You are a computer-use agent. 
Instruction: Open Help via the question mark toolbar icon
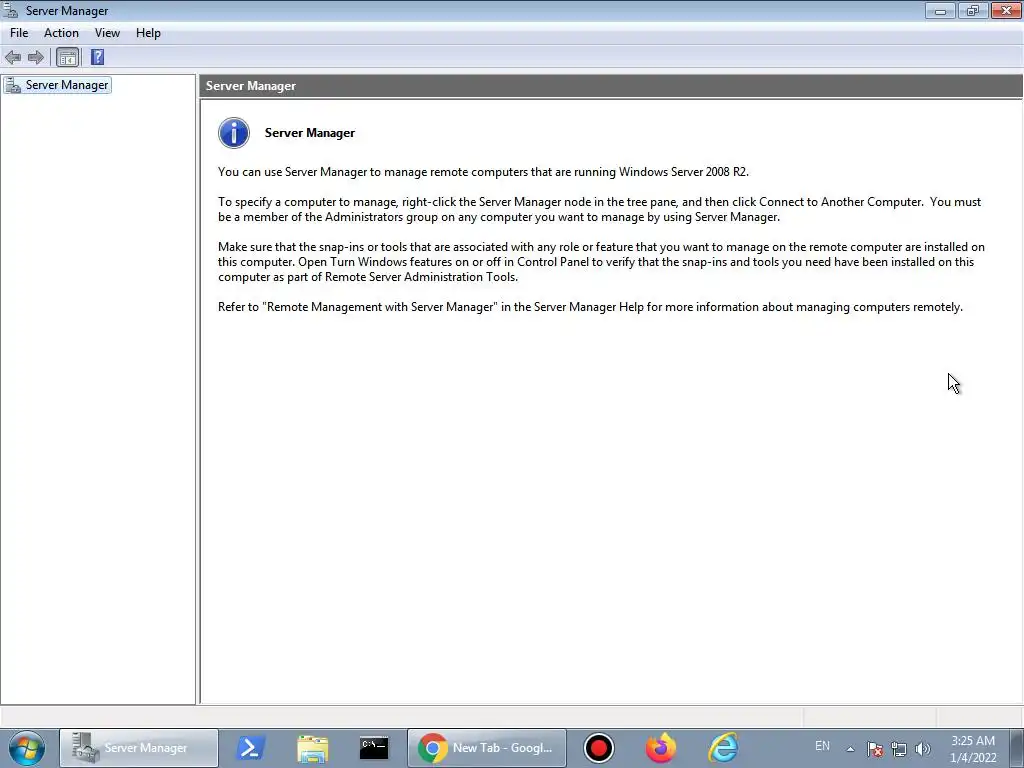pos(97,57)
